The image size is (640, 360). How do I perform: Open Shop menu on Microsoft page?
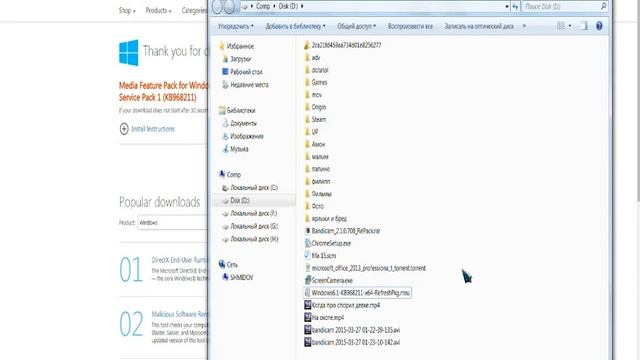(127, 11)
